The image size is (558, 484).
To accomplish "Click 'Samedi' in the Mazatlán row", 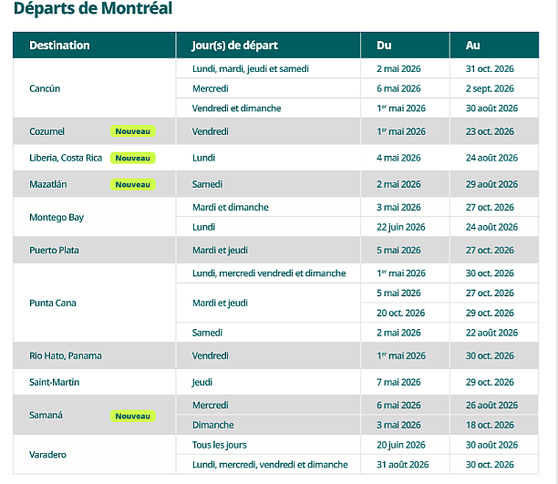I will (207, 184).
